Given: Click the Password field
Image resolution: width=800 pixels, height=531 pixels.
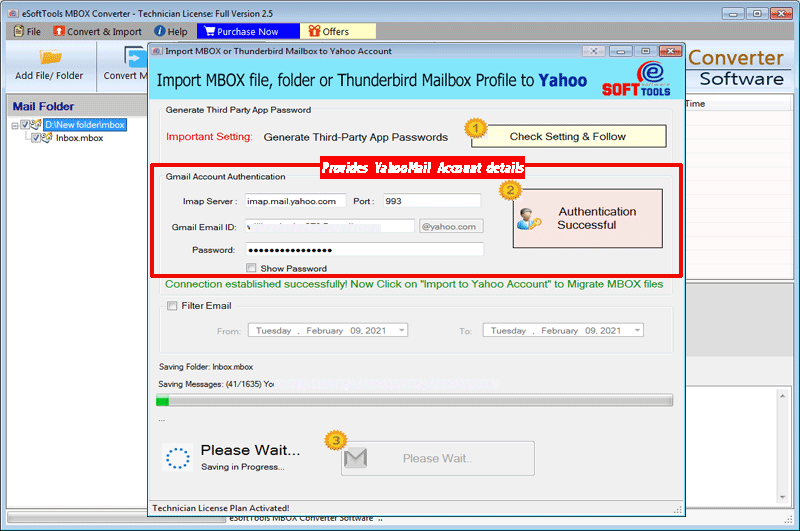Looking at the screenshot, I should click(364, 249).
